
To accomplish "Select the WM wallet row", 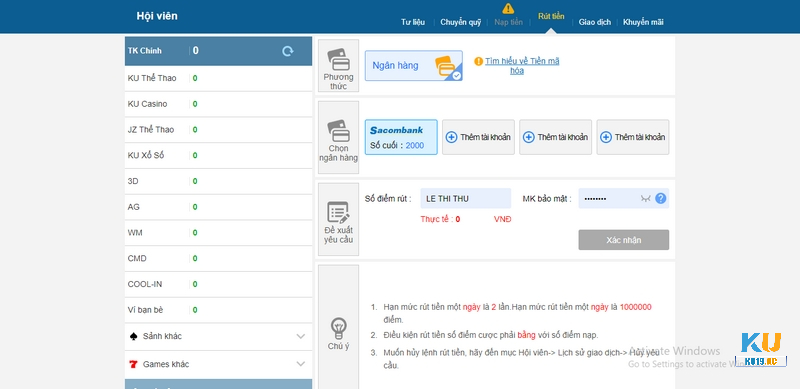I will pos(218,233).
